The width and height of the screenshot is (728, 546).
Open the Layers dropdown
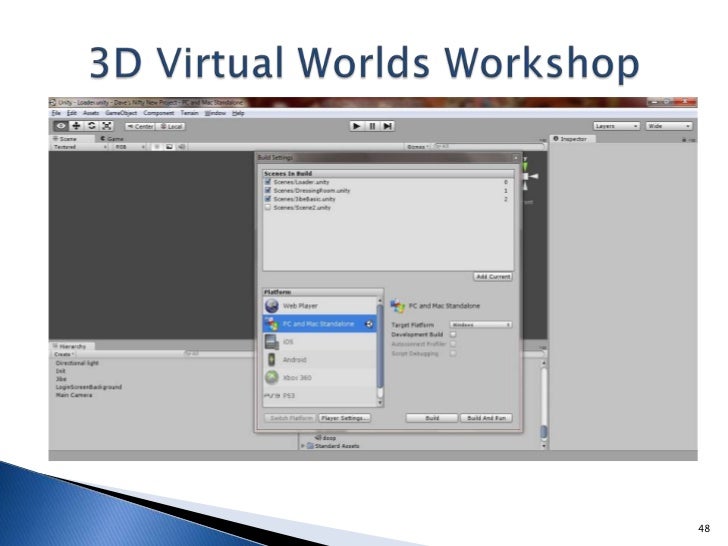click(x=616, y=126)
